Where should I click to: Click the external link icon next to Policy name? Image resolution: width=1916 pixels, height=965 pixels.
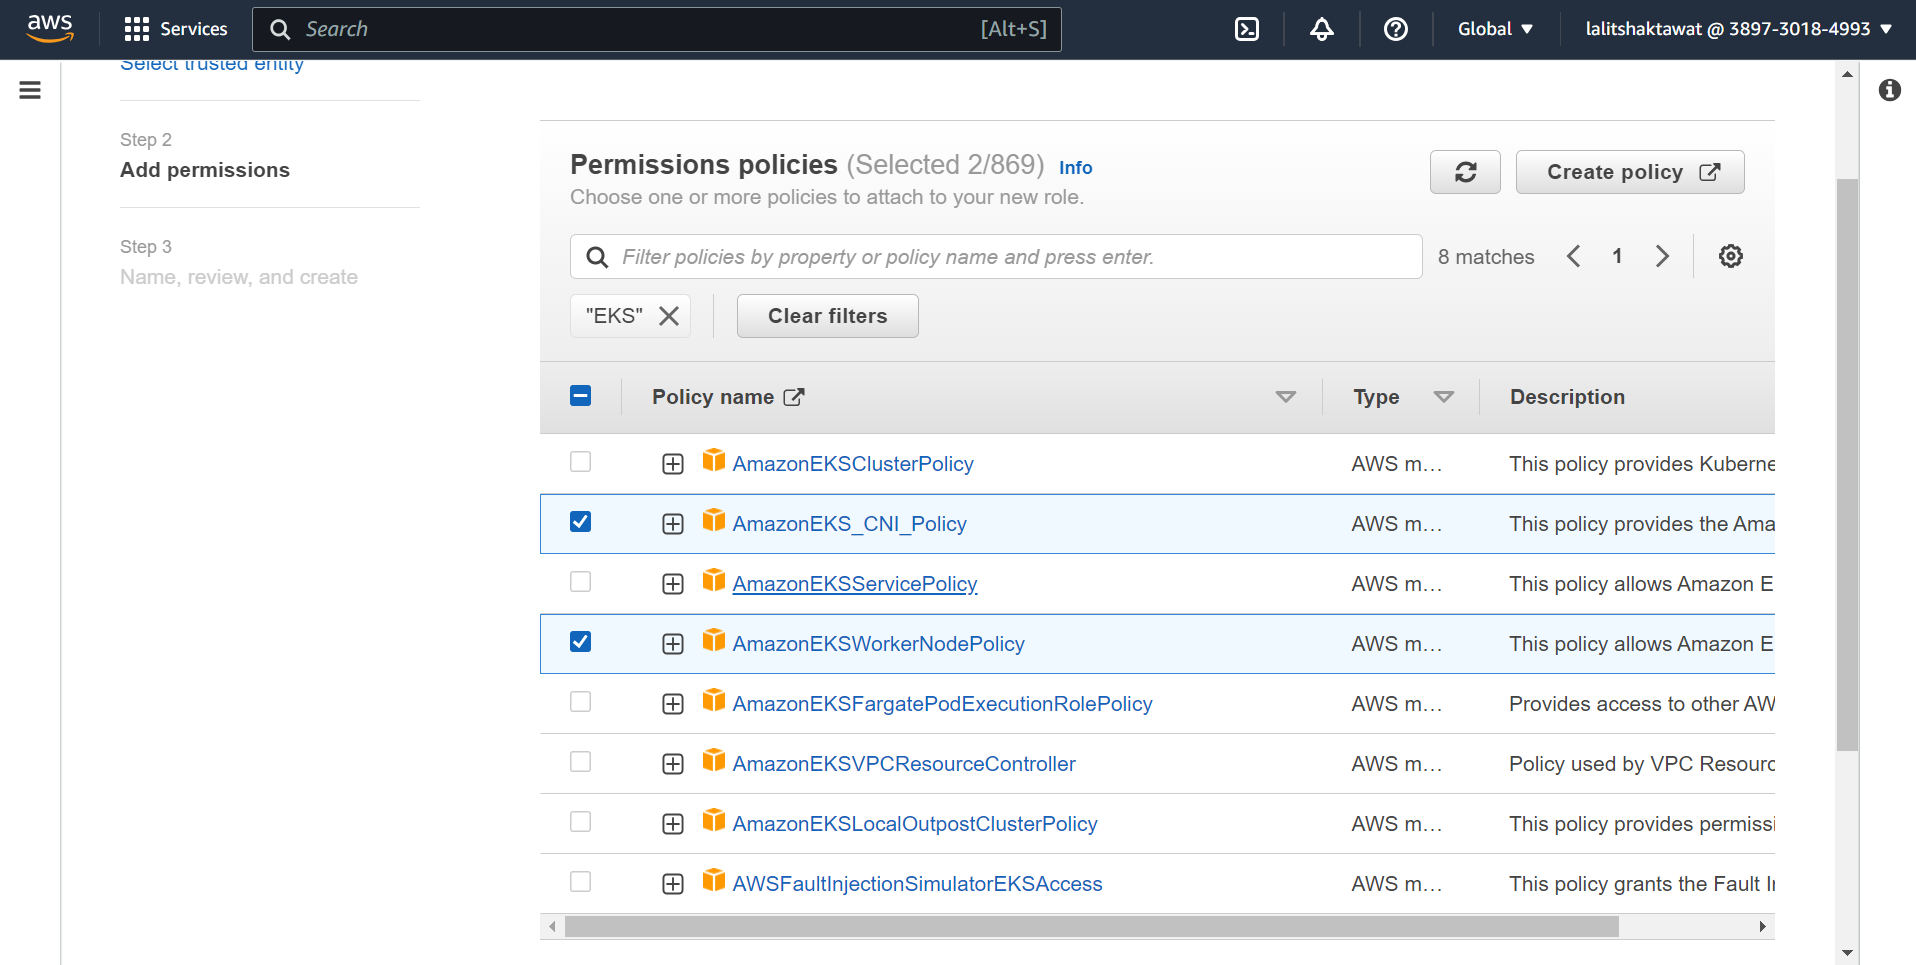click(x=794, y=397)
